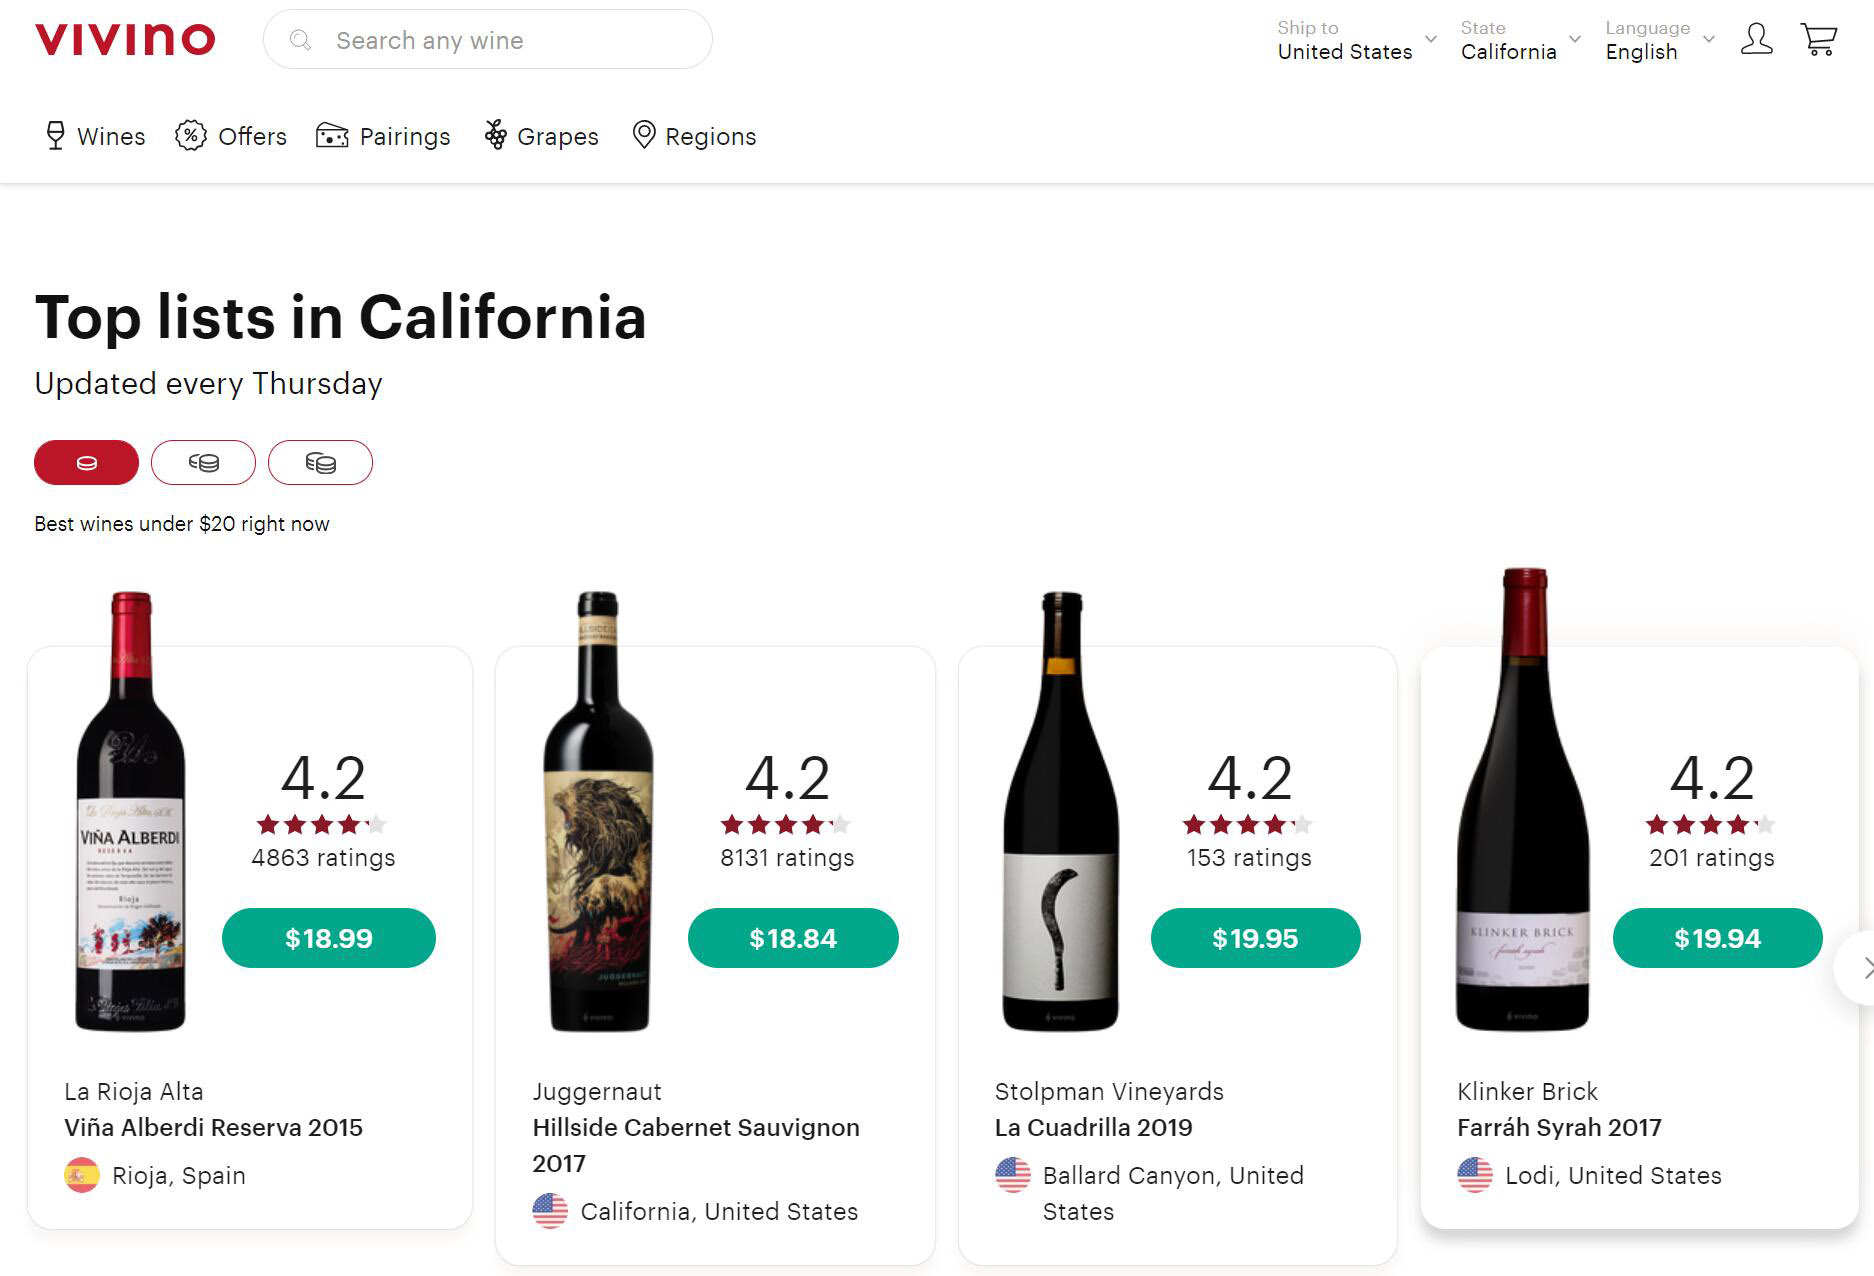Image resolution: width=1874 pixels, height=1276 pixels.
Task: Select the single coin price filter pill
Action: (x=86, y=462)
